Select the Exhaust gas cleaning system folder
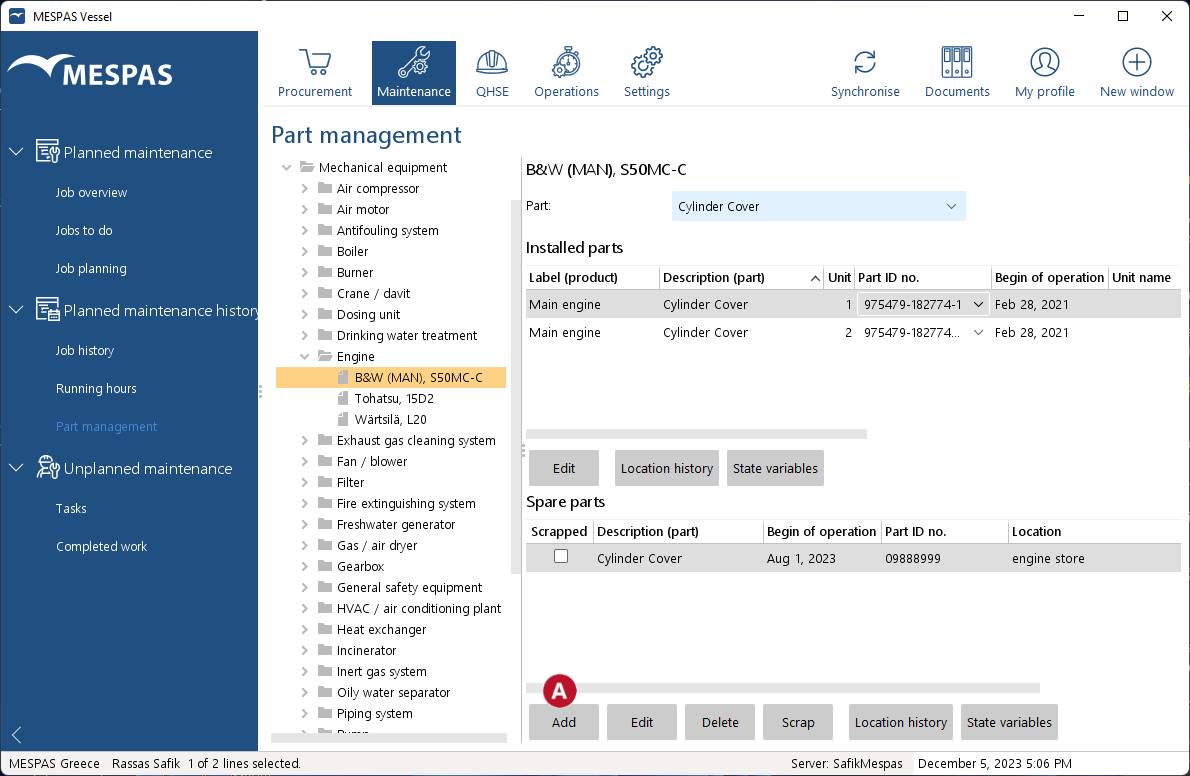 (x=416, y=440)
